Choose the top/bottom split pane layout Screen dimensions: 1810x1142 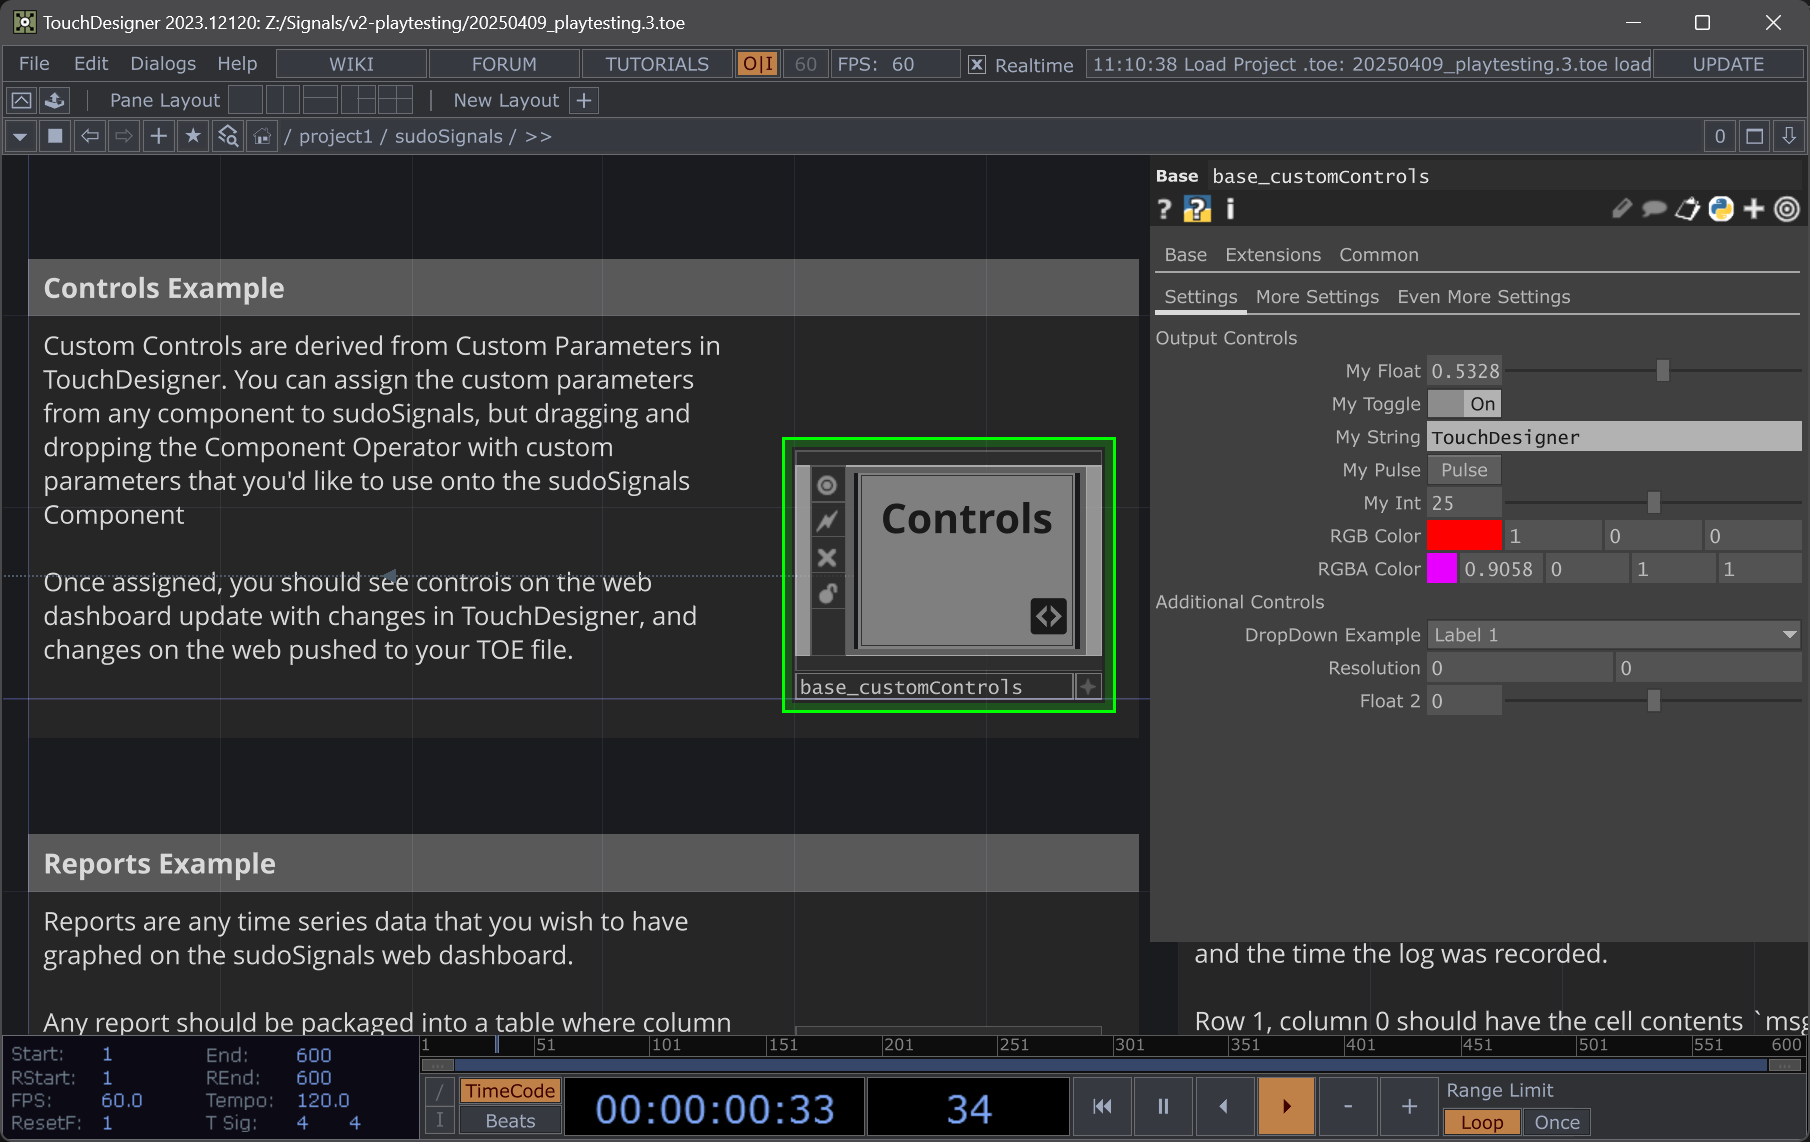pos(320,100)
